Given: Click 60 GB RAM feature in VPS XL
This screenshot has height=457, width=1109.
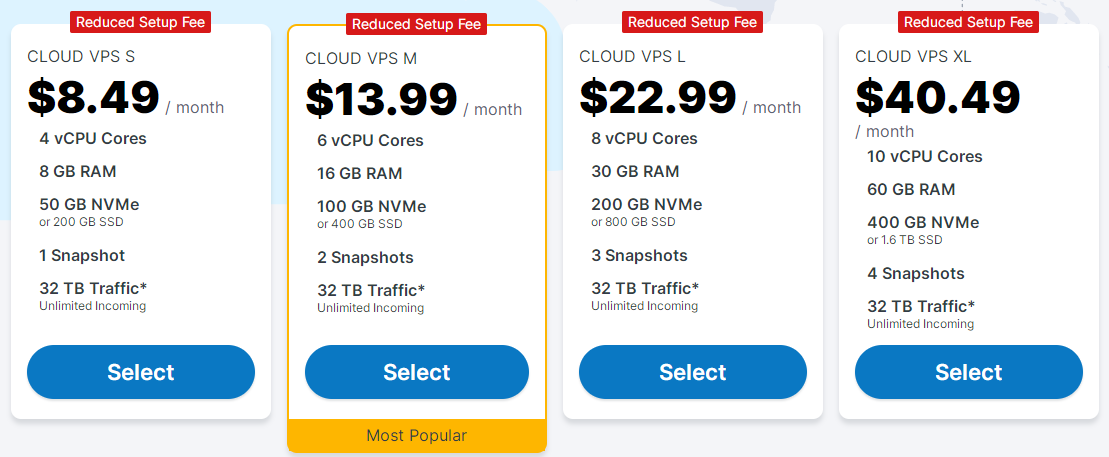Looking at the screenshot, I should click(x=911, y=189).
